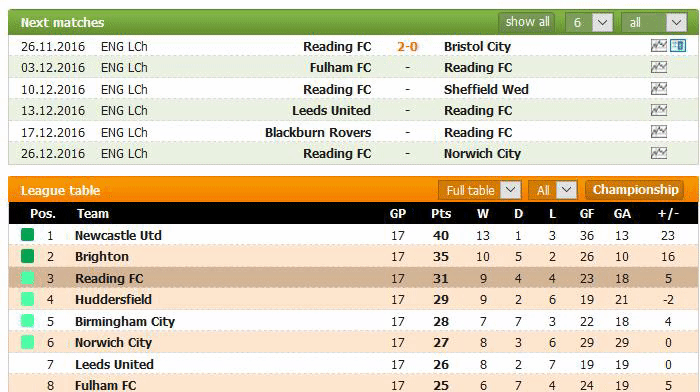Sort table by GF column header
The height and width of the screenshot is (392, 700).
587,213
